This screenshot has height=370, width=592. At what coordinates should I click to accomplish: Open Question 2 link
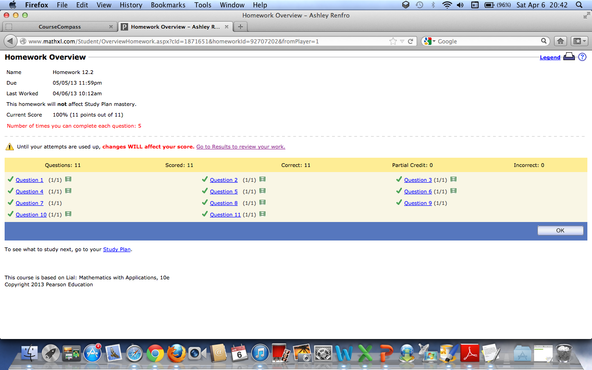224,180
